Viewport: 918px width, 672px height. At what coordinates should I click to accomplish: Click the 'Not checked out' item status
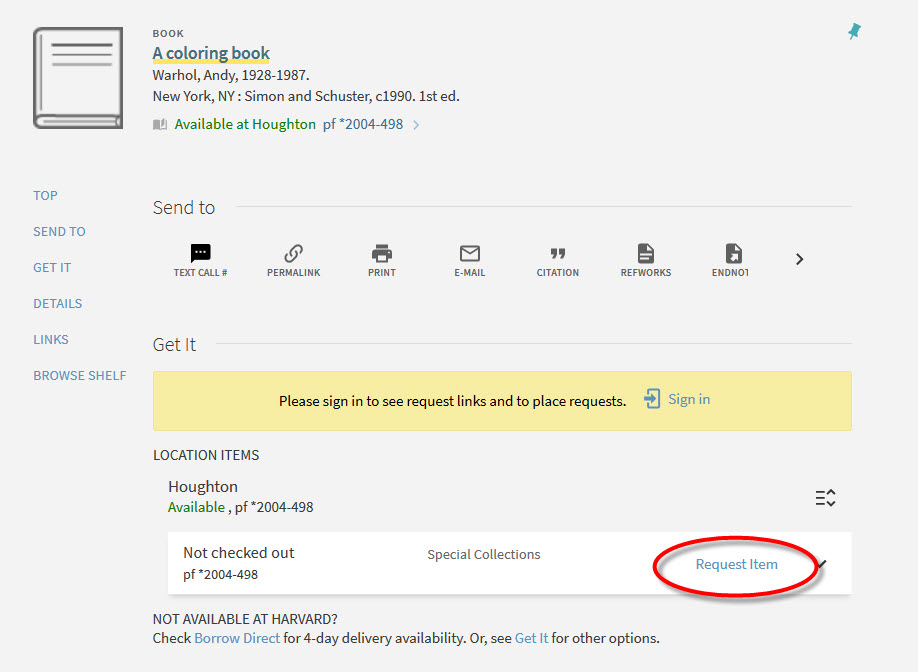pyautogui.click(x=238, y=553)
